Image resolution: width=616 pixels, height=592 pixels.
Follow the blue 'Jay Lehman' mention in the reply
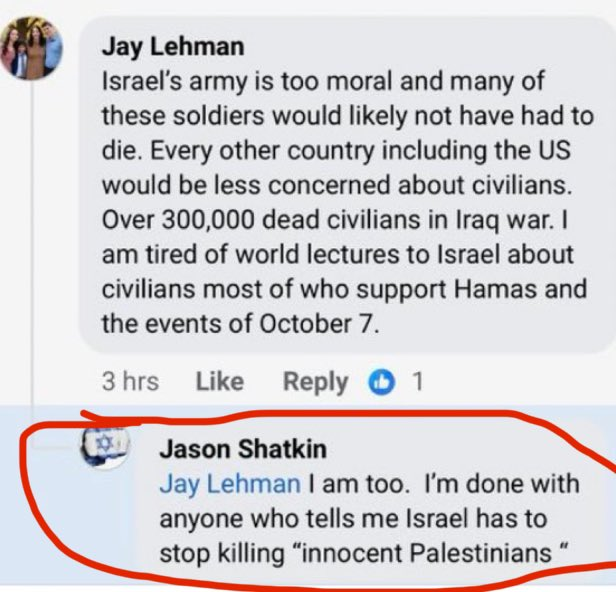pos(229,484)
